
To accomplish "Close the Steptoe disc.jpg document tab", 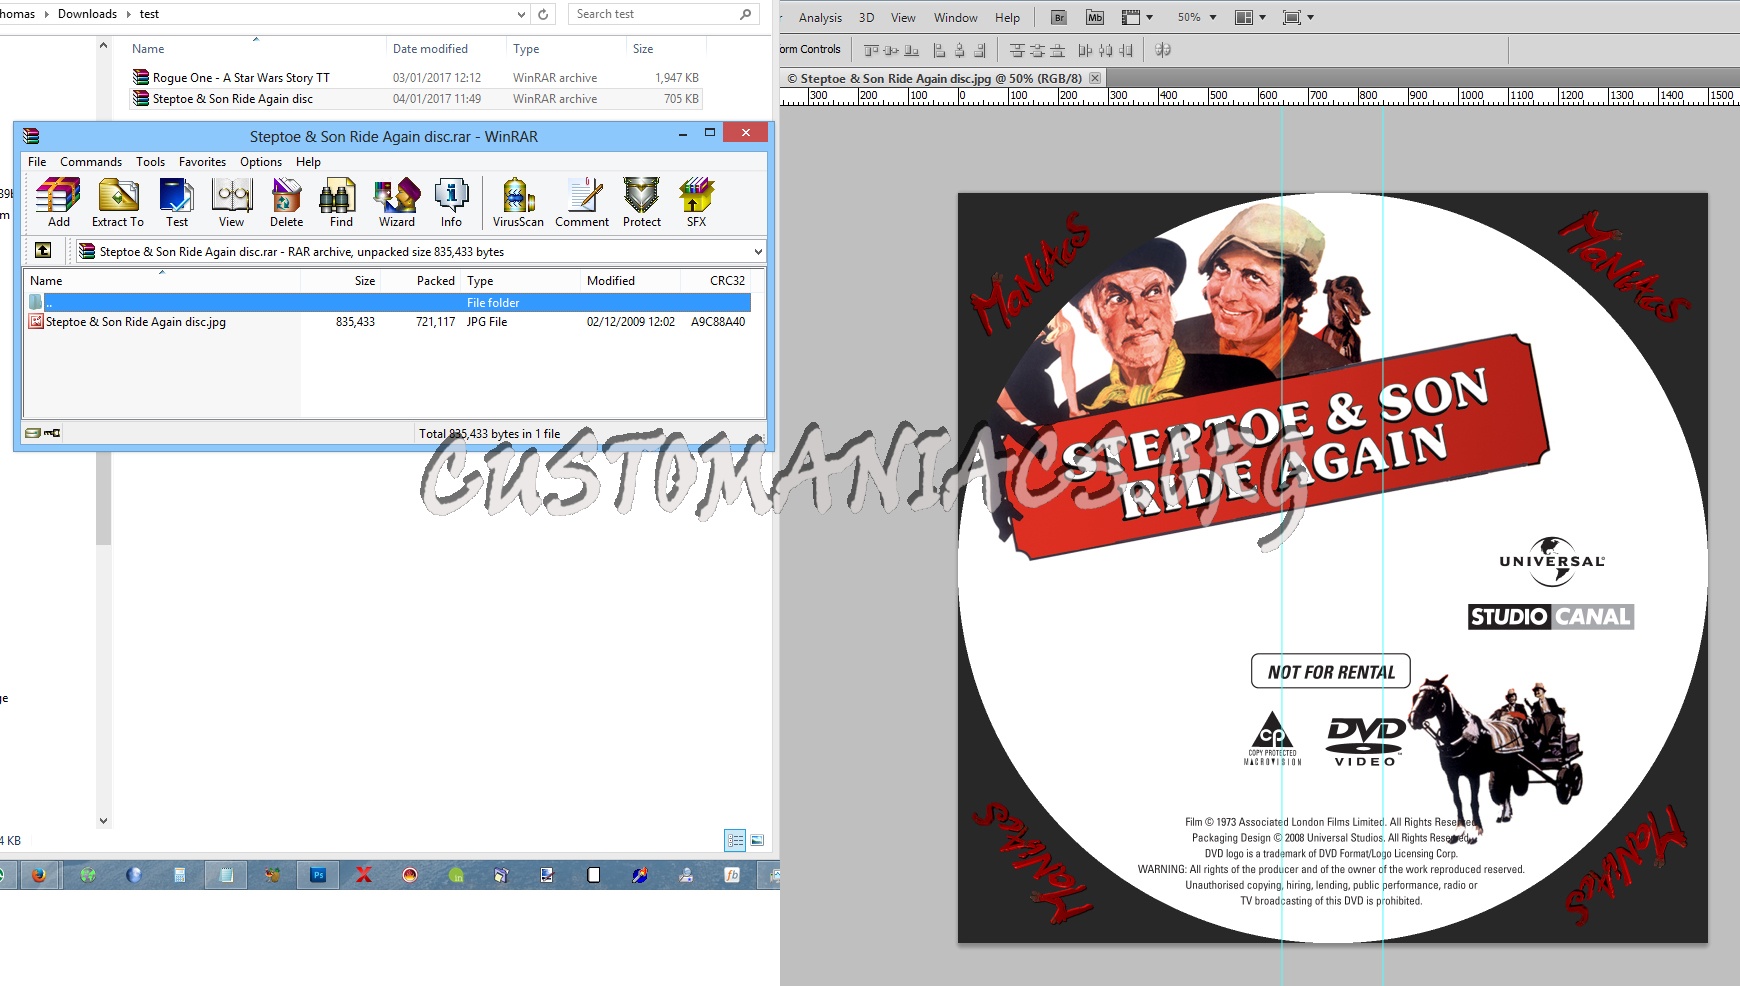I will [x=1095, y=78].
